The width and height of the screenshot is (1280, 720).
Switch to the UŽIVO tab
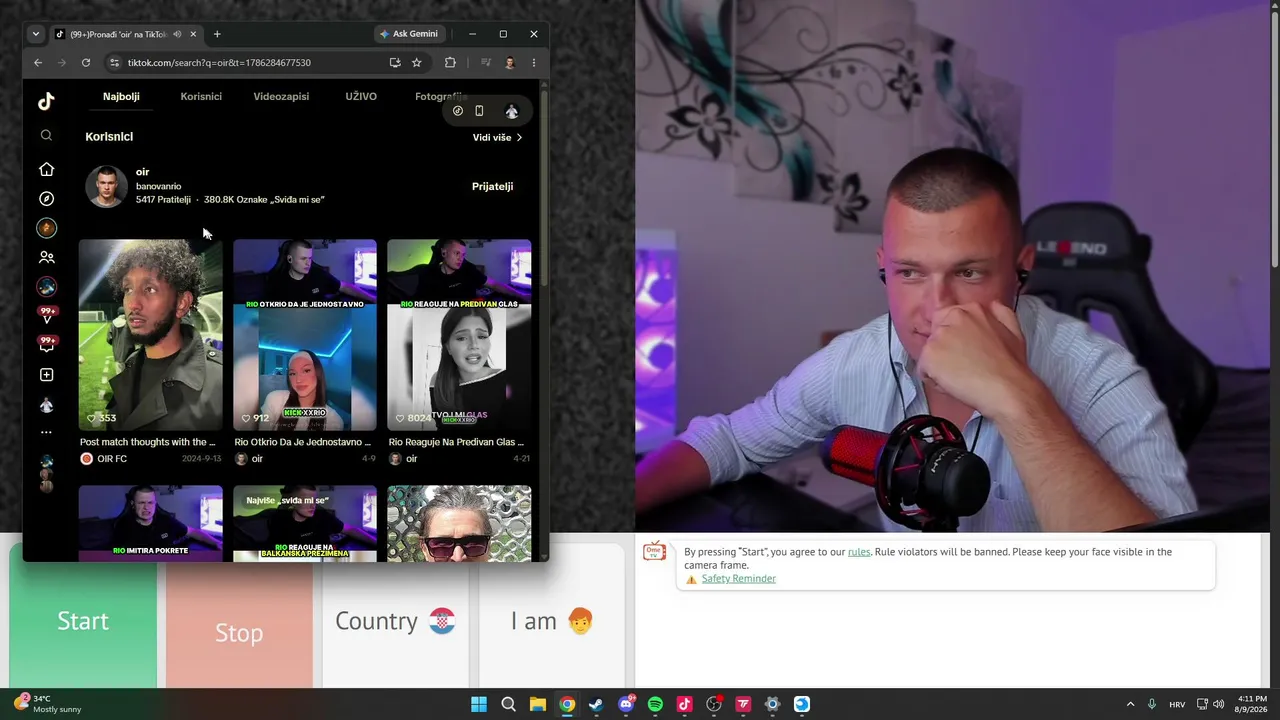tap(361, 97)
